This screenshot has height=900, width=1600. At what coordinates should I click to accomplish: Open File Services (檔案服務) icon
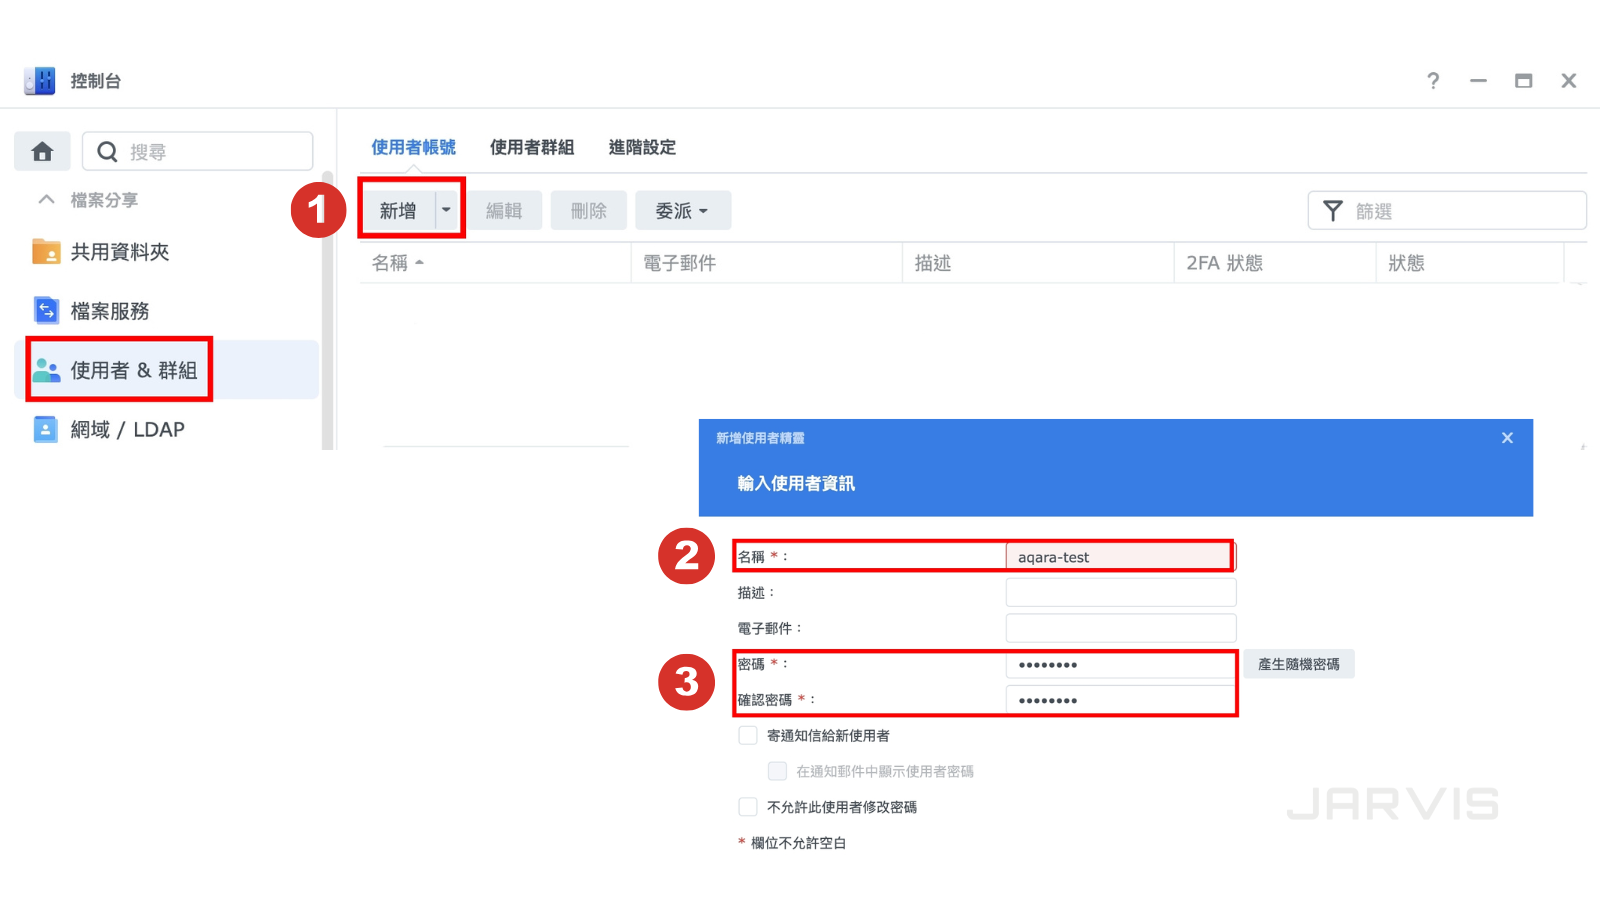coord(46,311)
